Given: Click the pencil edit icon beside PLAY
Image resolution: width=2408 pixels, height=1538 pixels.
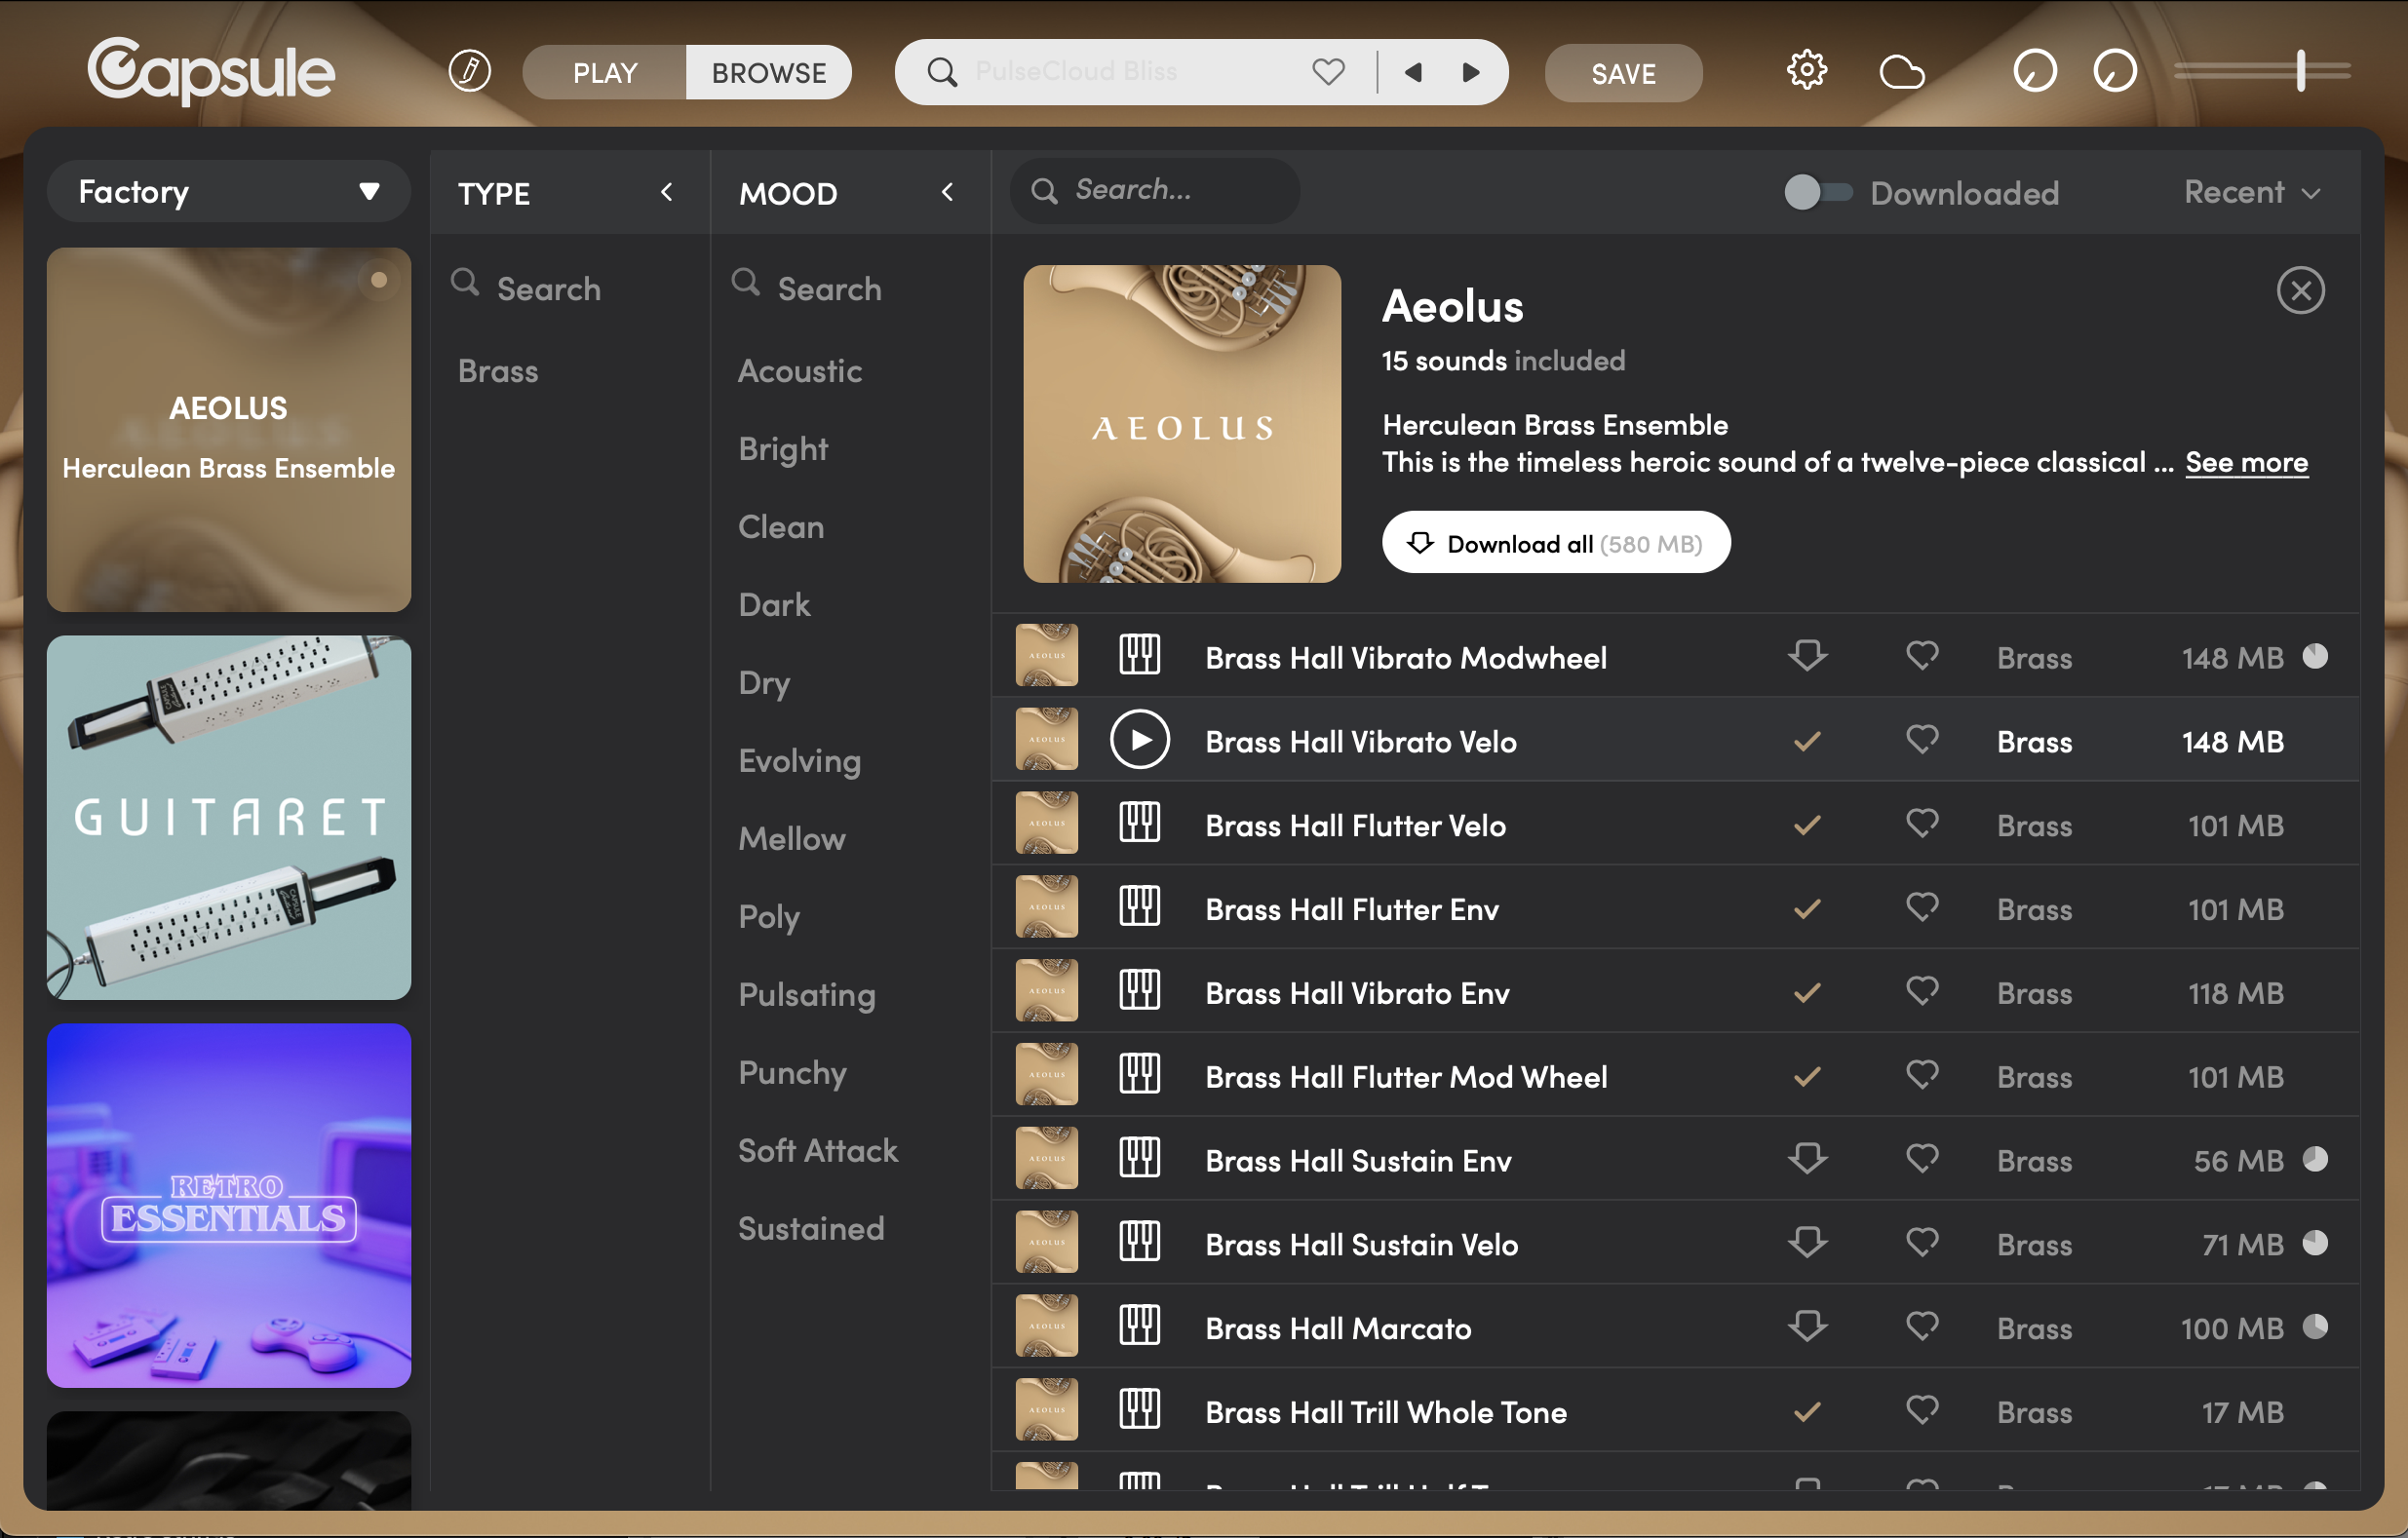Looking at the screenshot, I should (469, 71).
